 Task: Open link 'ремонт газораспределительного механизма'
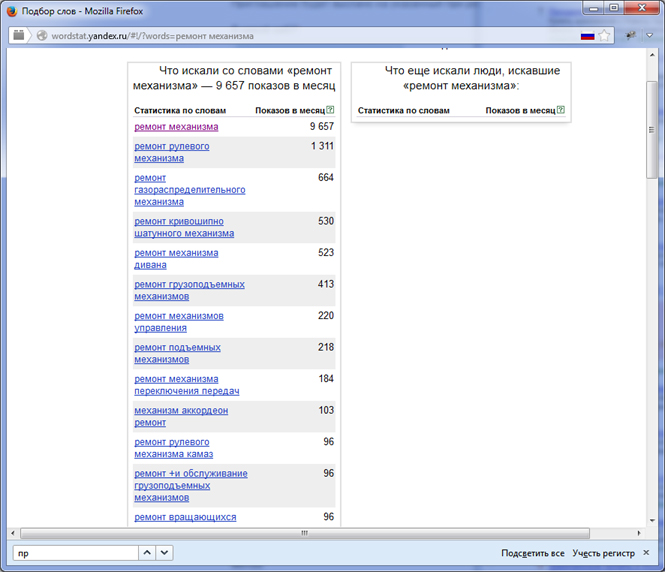pos(190,190)
